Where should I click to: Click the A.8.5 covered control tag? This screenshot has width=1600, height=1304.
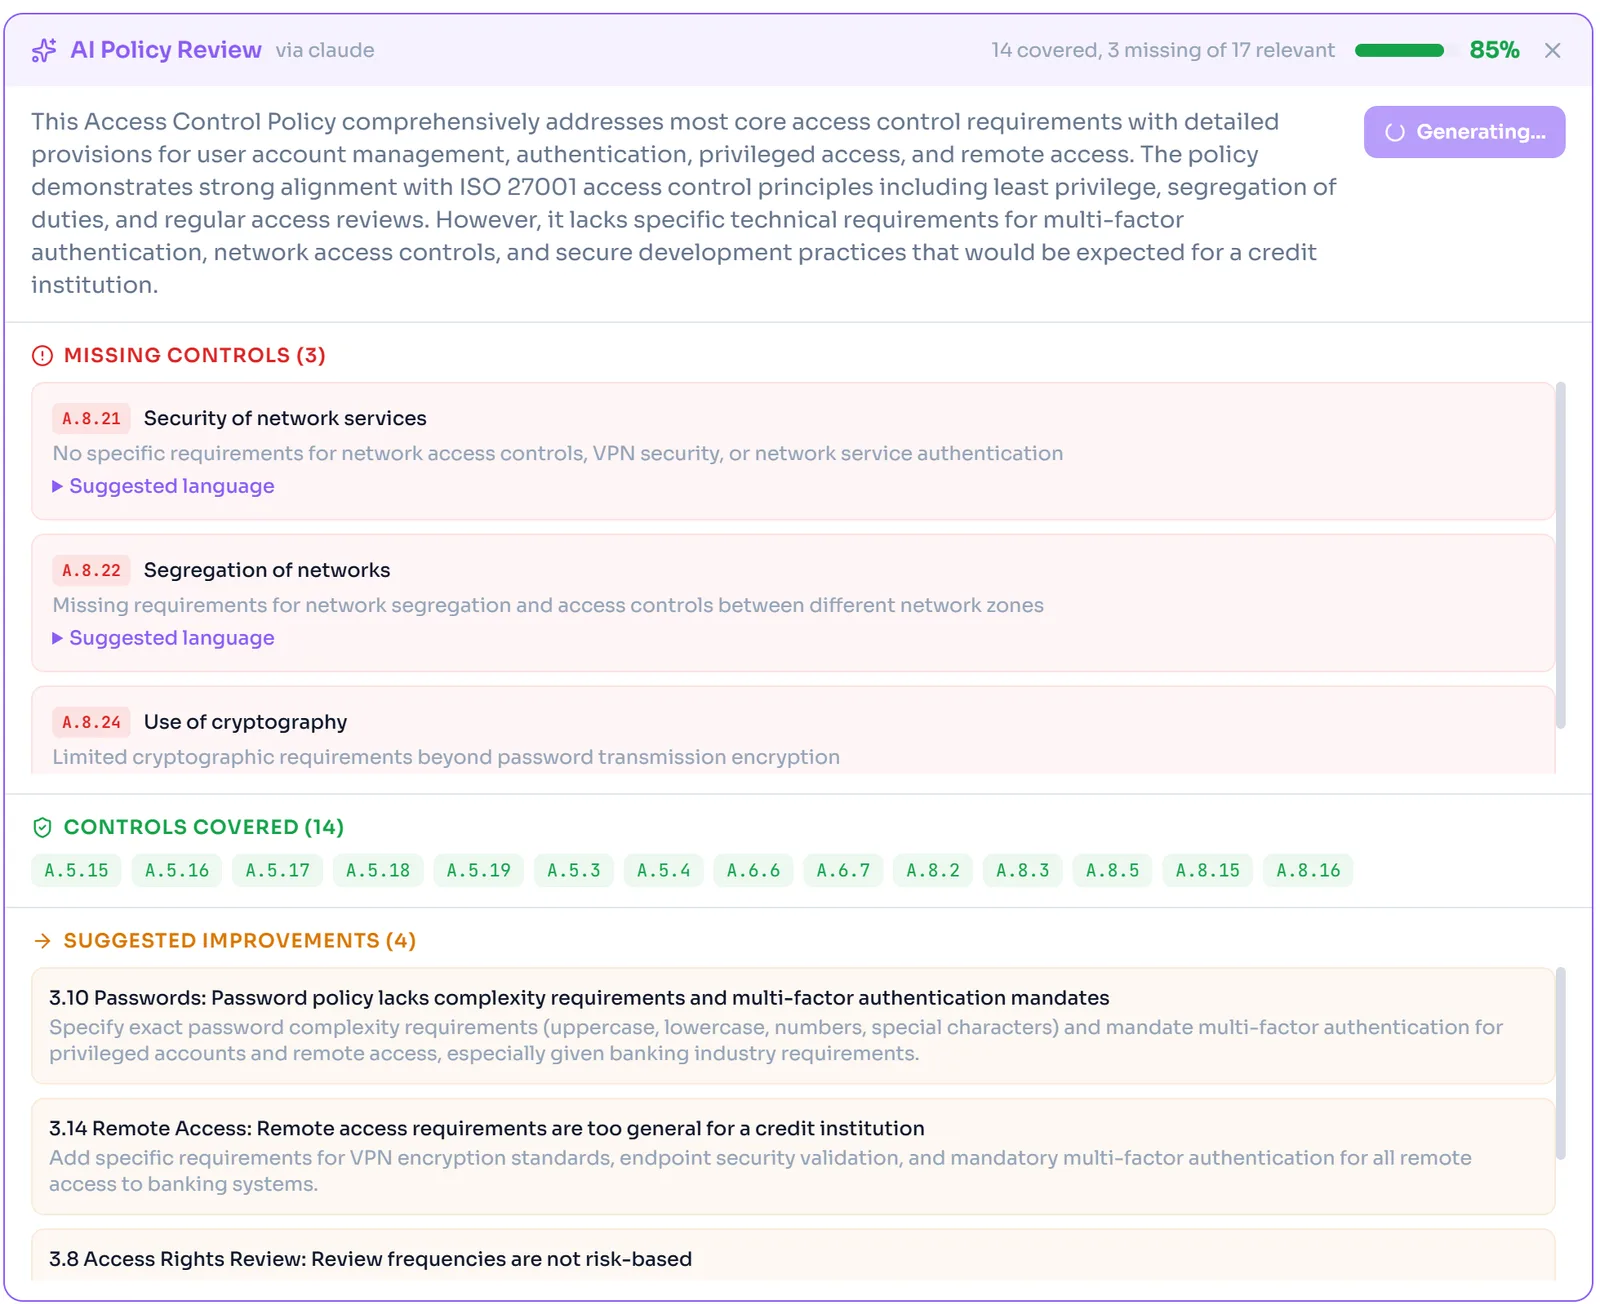pyautogui.click(x=1113, y=870)
